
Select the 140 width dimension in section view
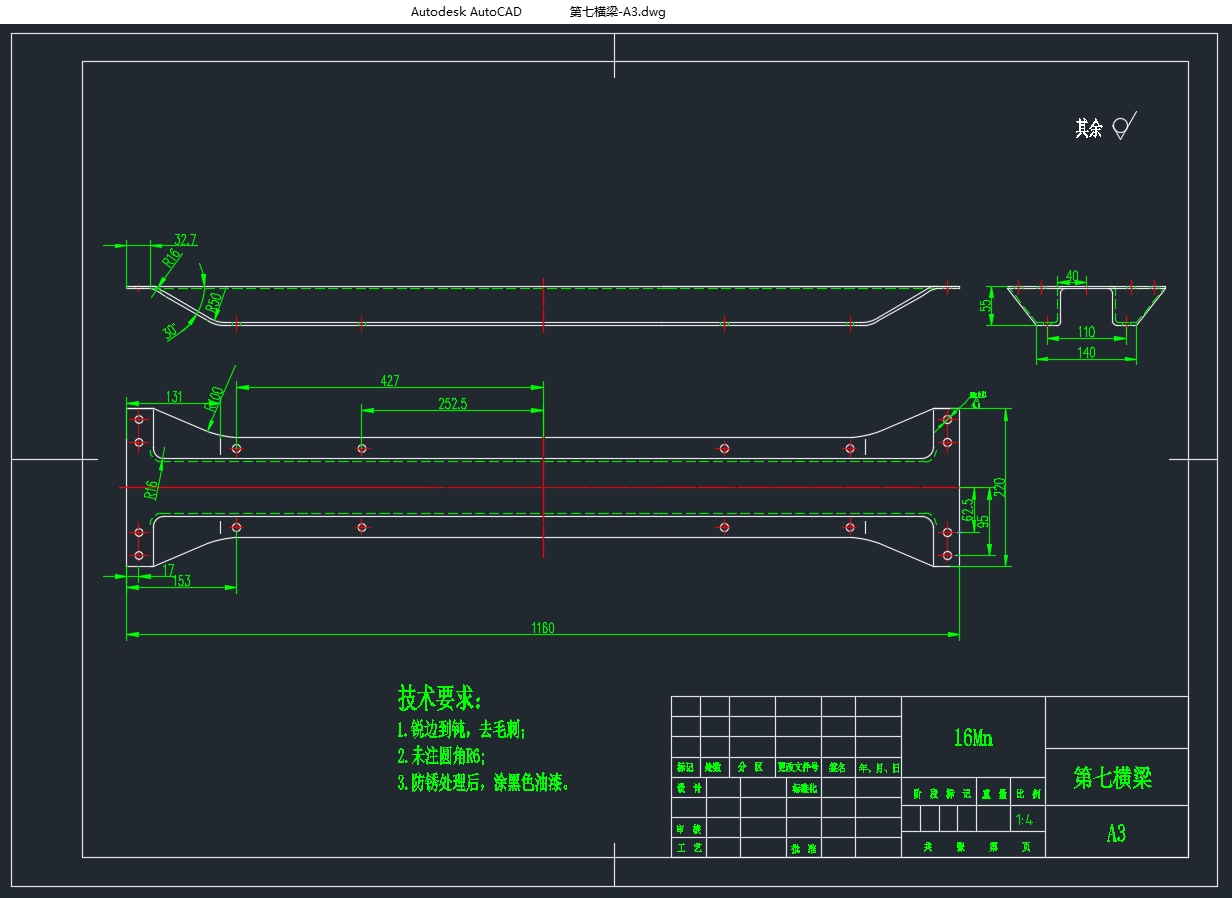pyautogui.click(x=1086, y=352)
